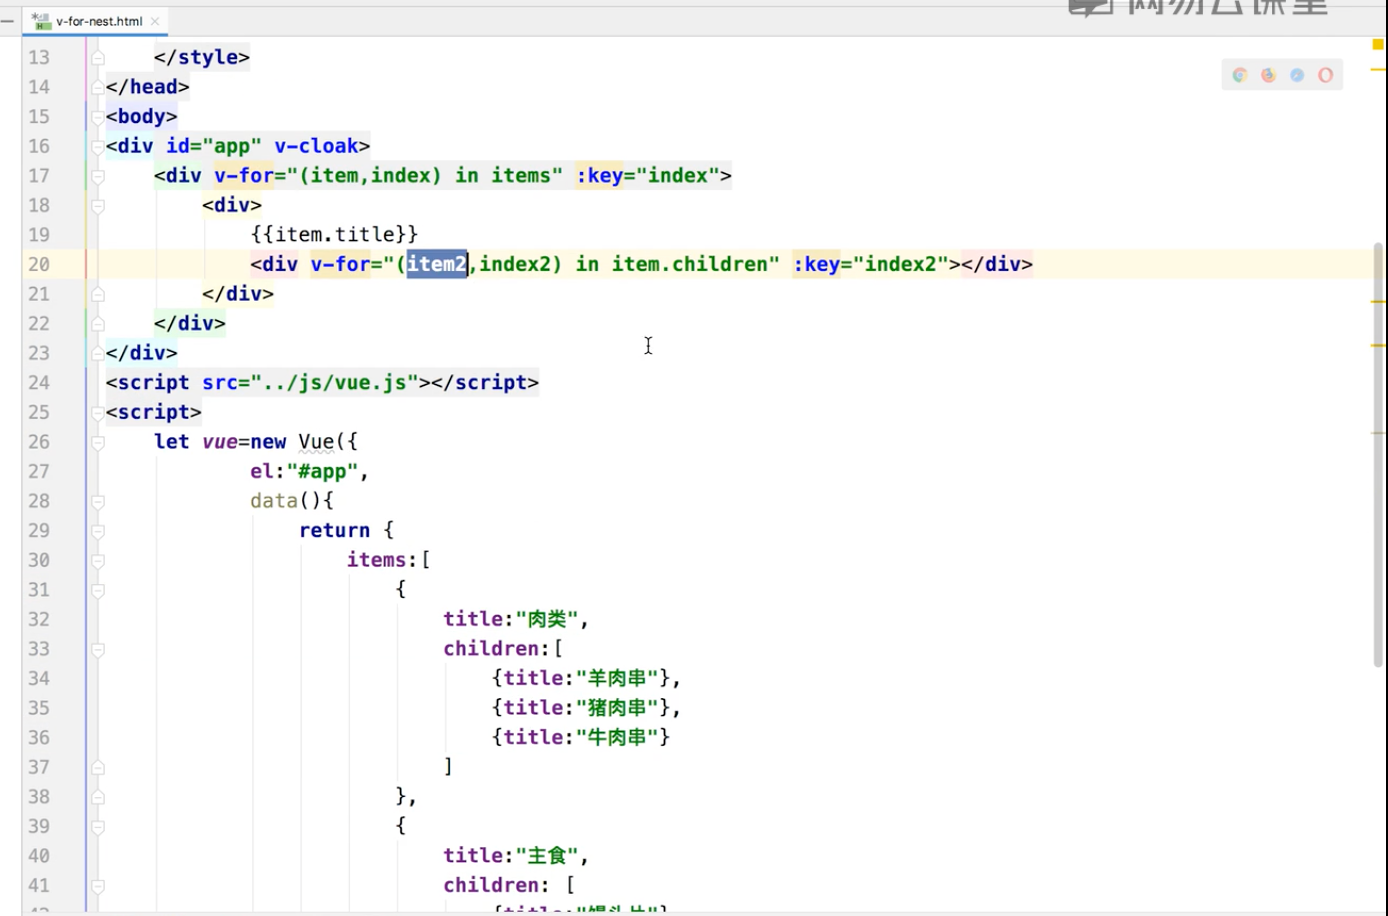Close the v-for-nest.html tab
1388x916 pixels.
pos(155,21)
